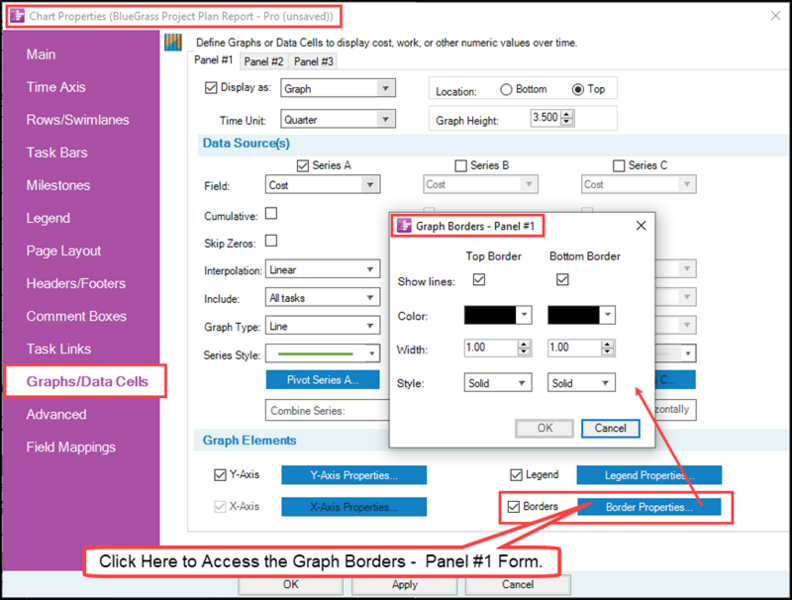
Task: Click the bottom Cancel button of Chart Properties
Action: pos(518,585)
